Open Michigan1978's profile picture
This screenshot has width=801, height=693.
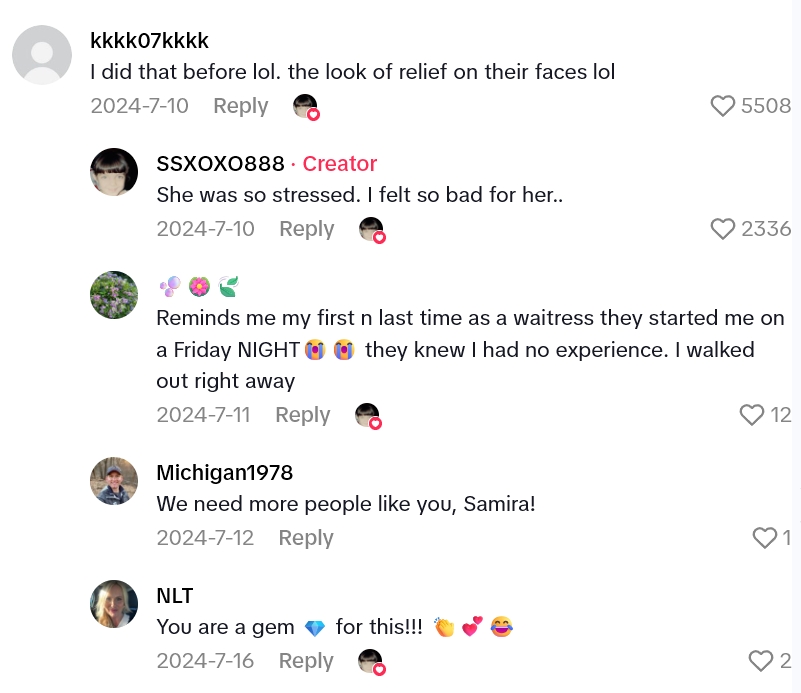114,481
